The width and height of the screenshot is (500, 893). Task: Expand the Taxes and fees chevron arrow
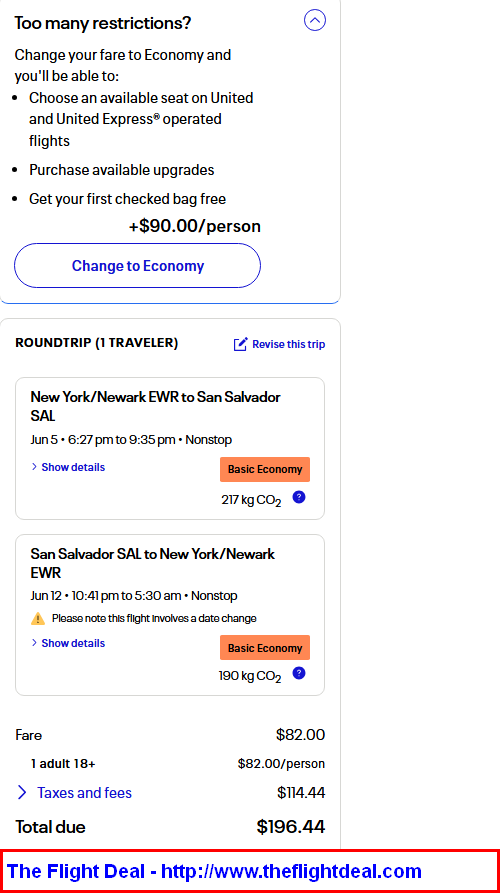tap(22, 793)
